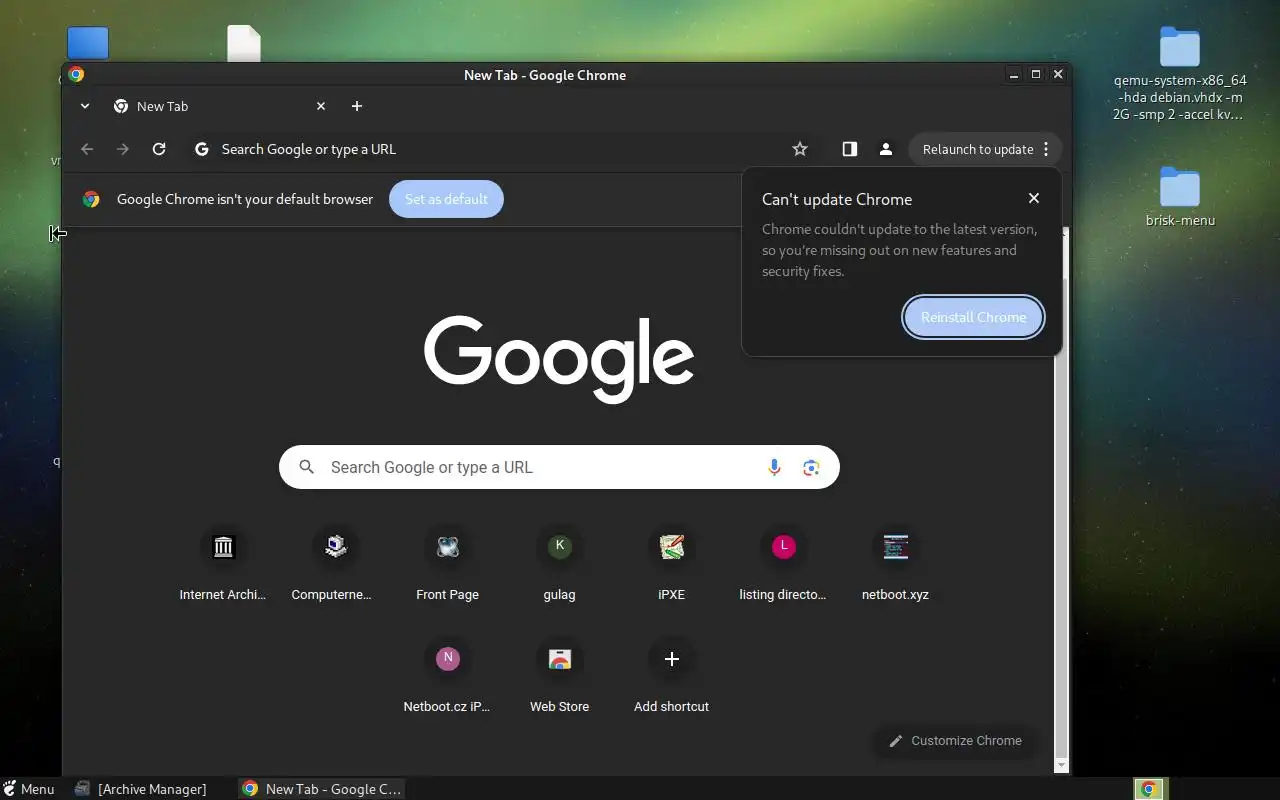Open a new tab with the plus button
This screenshot has height=800, width=1280.
(357, 106)
